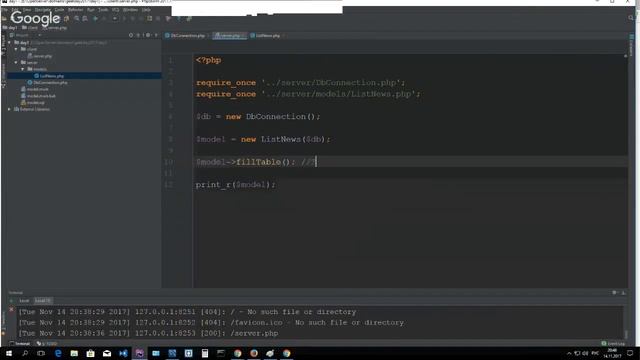Viewport: 640px width, 360px height.
Task: Hide the Project tool window
Action: click(x=156, y=36)
